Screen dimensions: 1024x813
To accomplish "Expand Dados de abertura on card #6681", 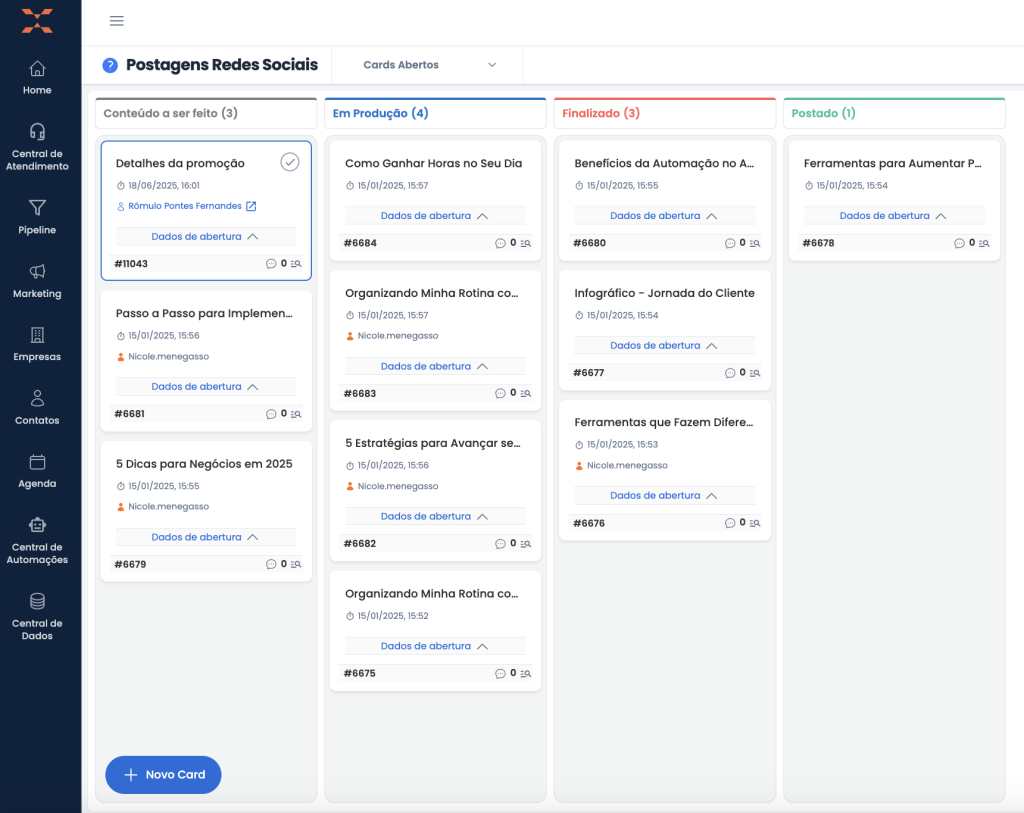I will pos(205,387).
